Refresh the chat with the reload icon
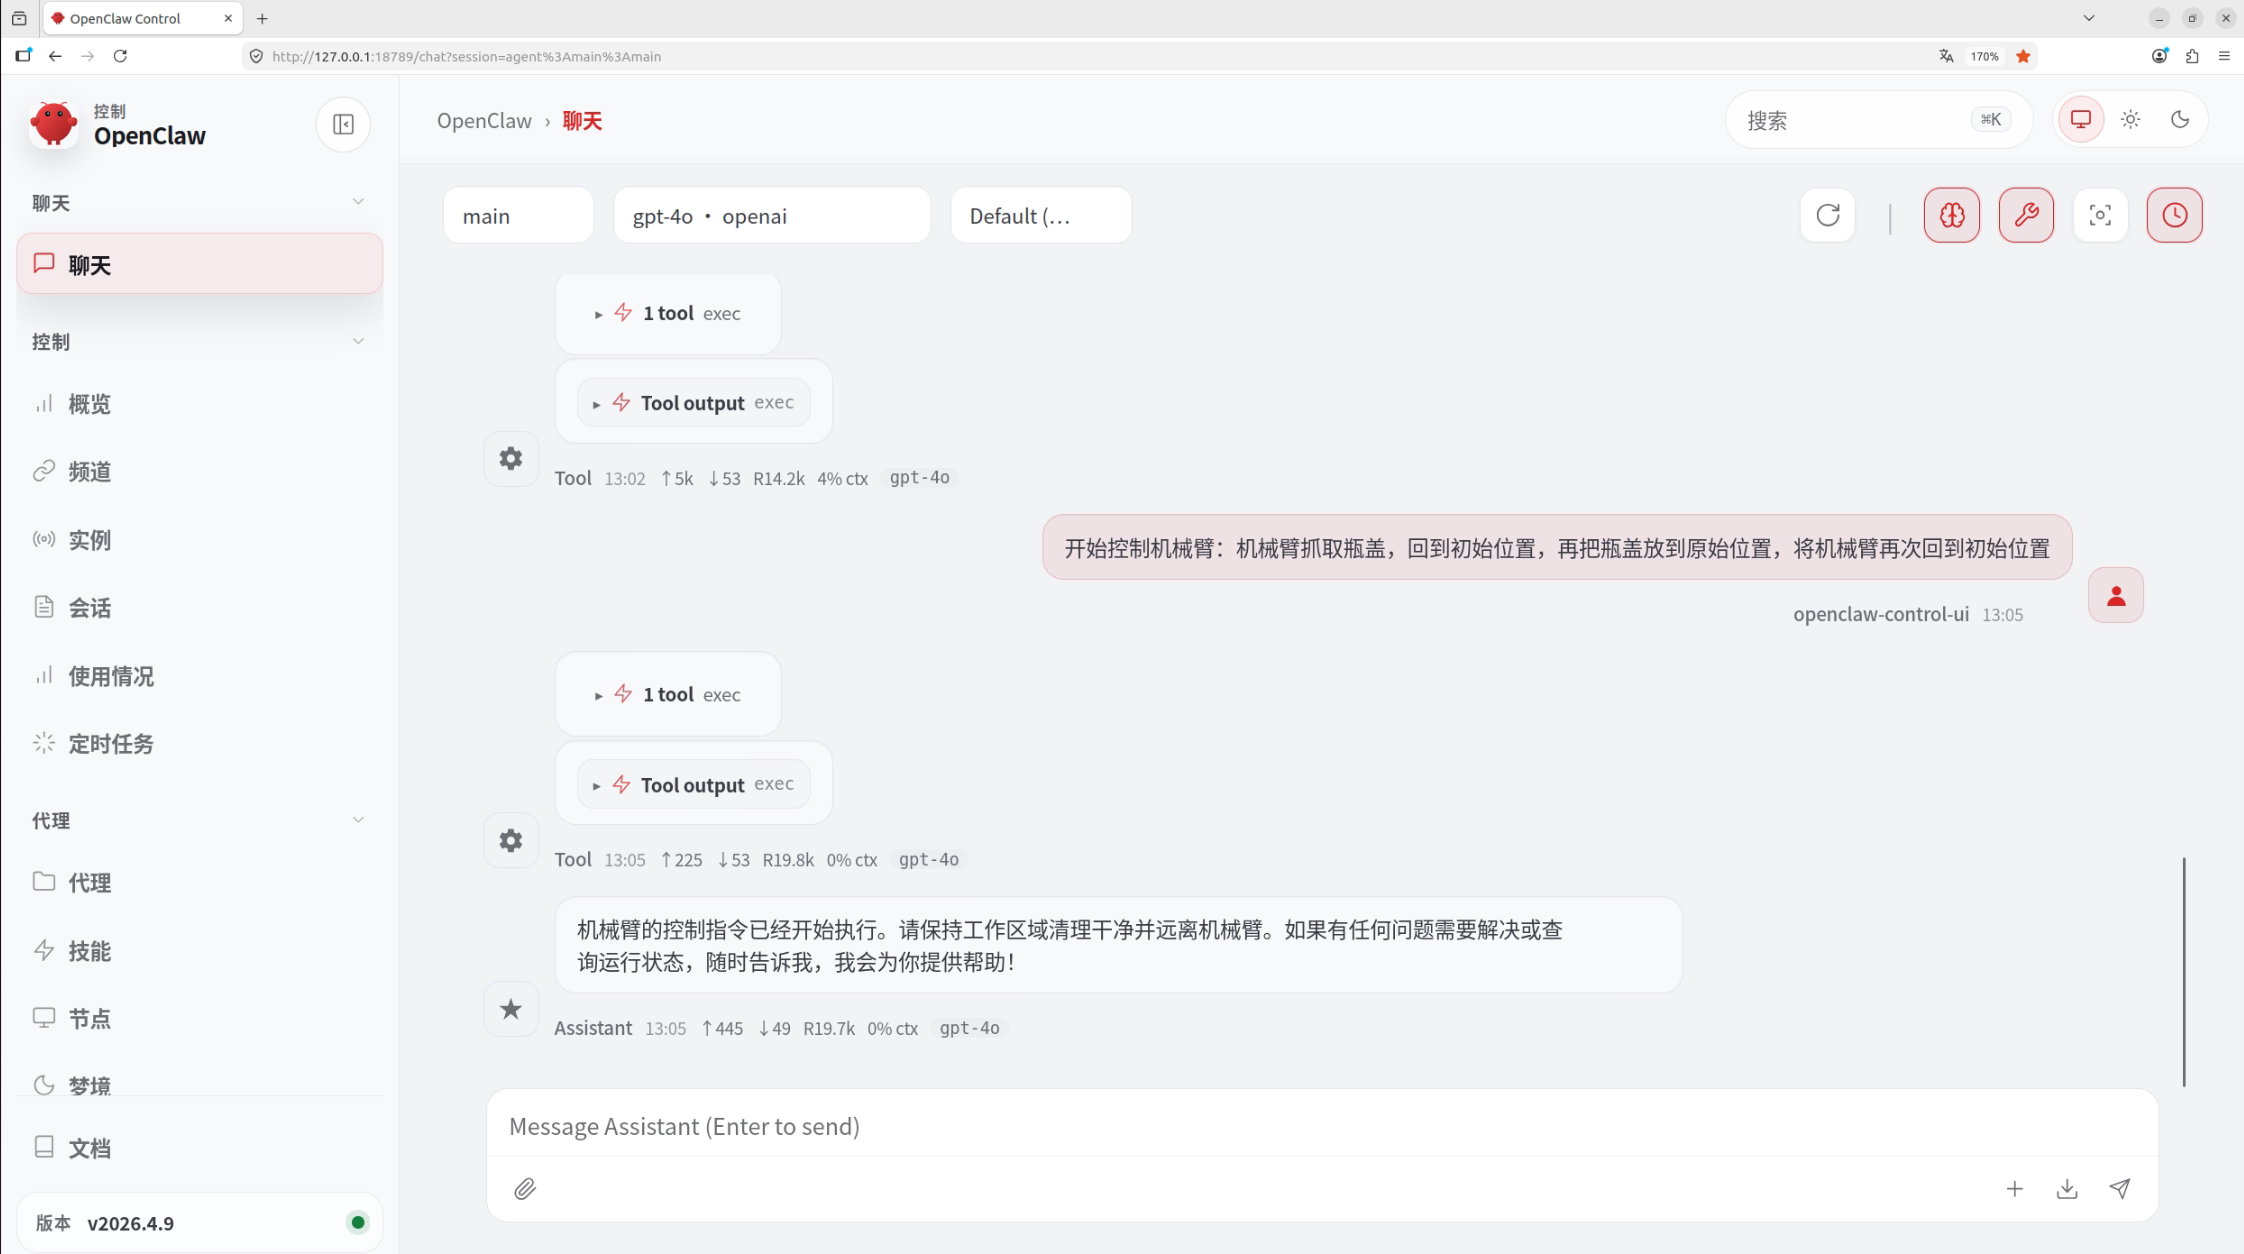Screen dimensions: 2244x1254 tap(1827, 215)
